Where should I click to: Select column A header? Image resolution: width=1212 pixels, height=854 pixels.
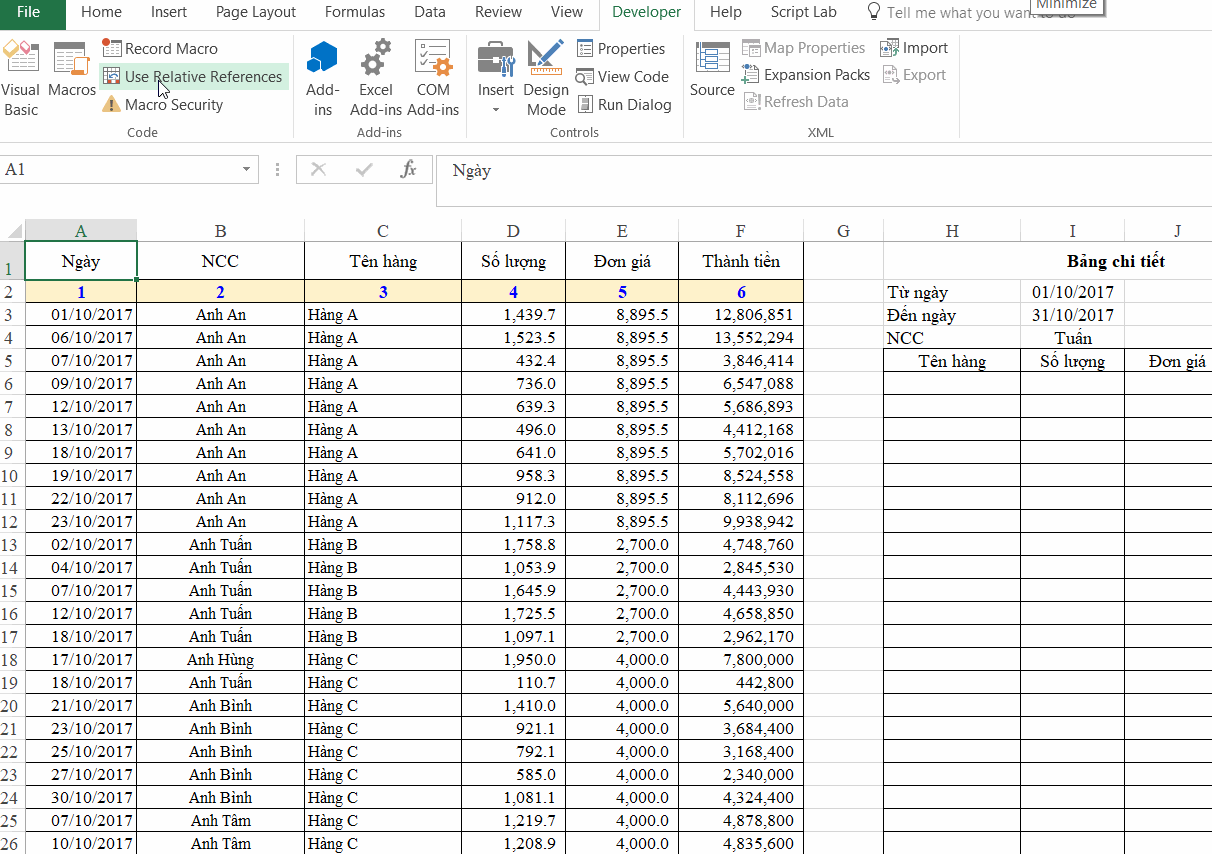pyautogui.click(x=81, y=231)
